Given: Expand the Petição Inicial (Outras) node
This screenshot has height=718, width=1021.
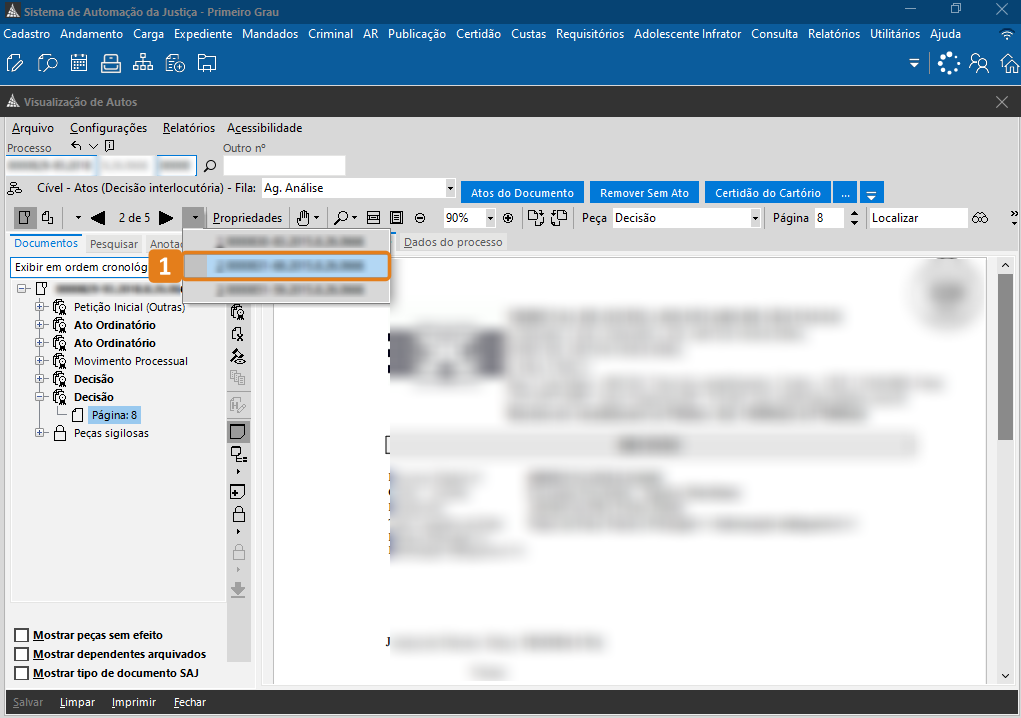Looking at the screenshot, I should 40,307.
